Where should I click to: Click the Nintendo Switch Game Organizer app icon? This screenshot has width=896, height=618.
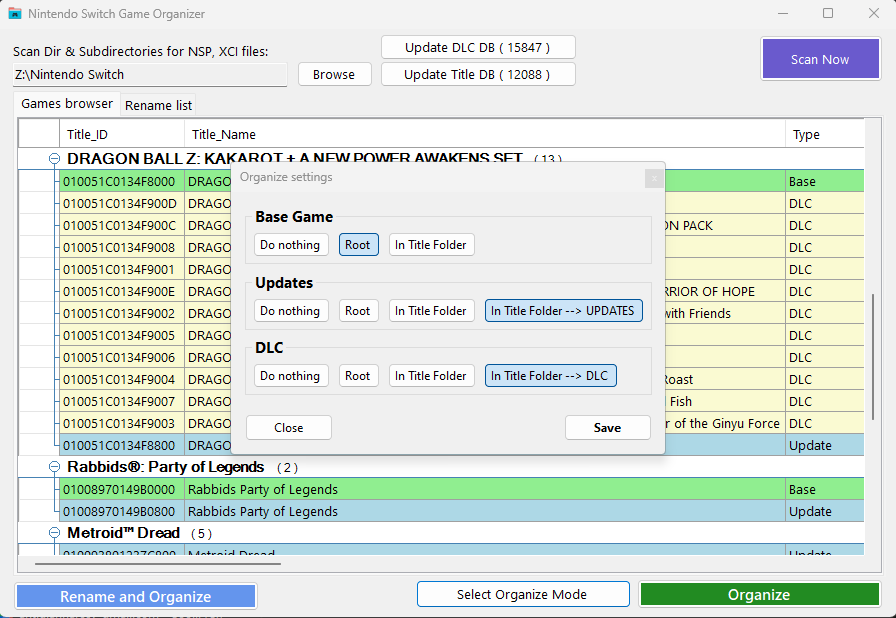click(x=14, y=13)
